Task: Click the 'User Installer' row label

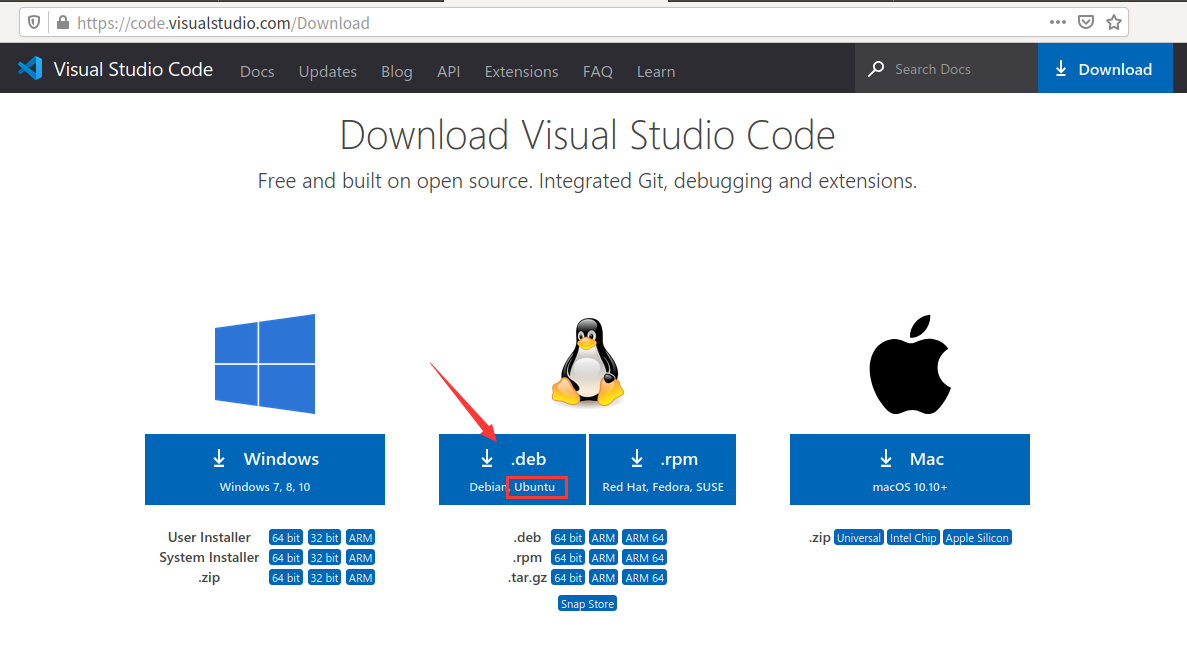Action: [209, 537]
